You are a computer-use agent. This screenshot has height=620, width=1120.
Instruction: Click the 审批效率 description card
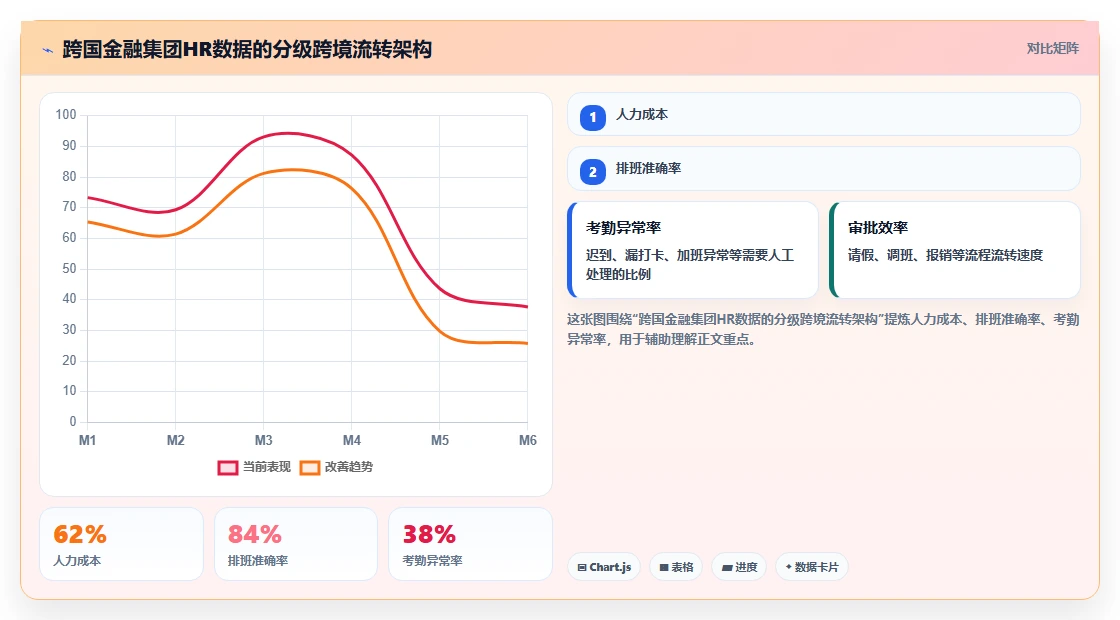(x=955, y=250)
